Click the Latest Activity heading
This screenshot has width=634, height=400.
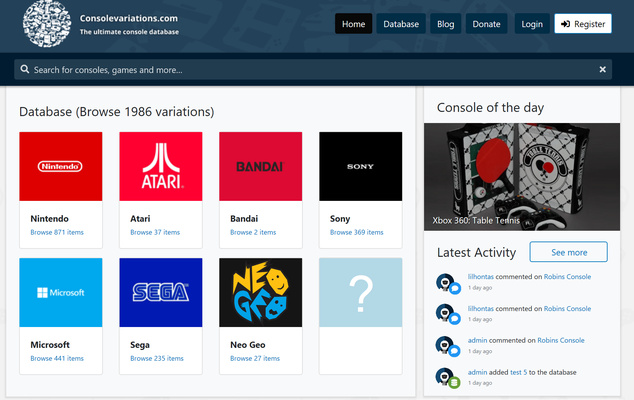476,252
